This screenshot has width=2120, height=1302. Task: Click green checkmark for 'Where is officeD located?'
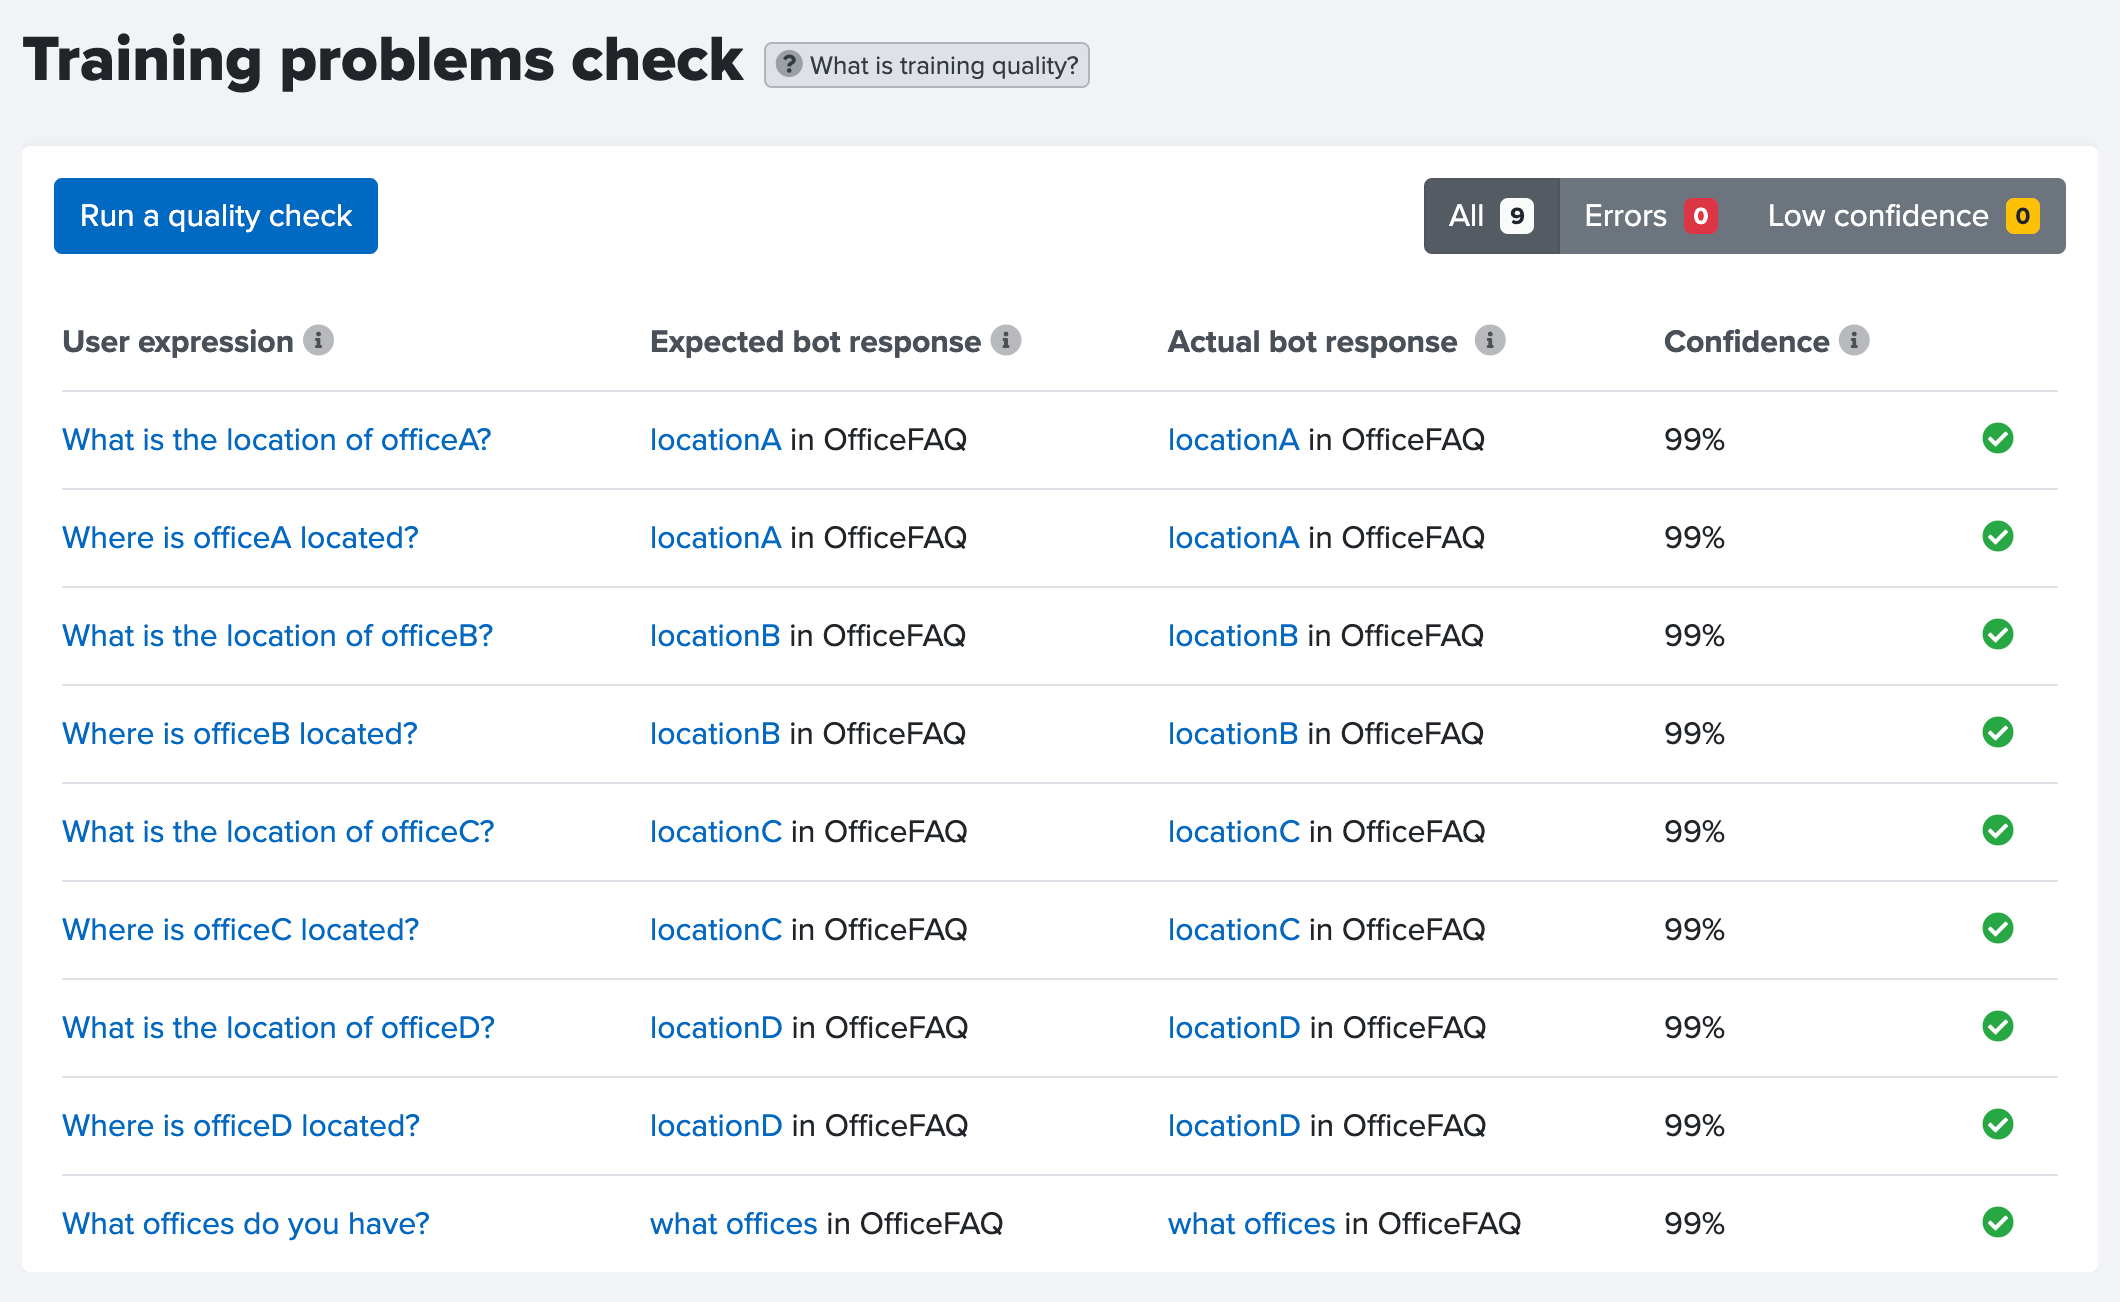tap(1998, 1125)
